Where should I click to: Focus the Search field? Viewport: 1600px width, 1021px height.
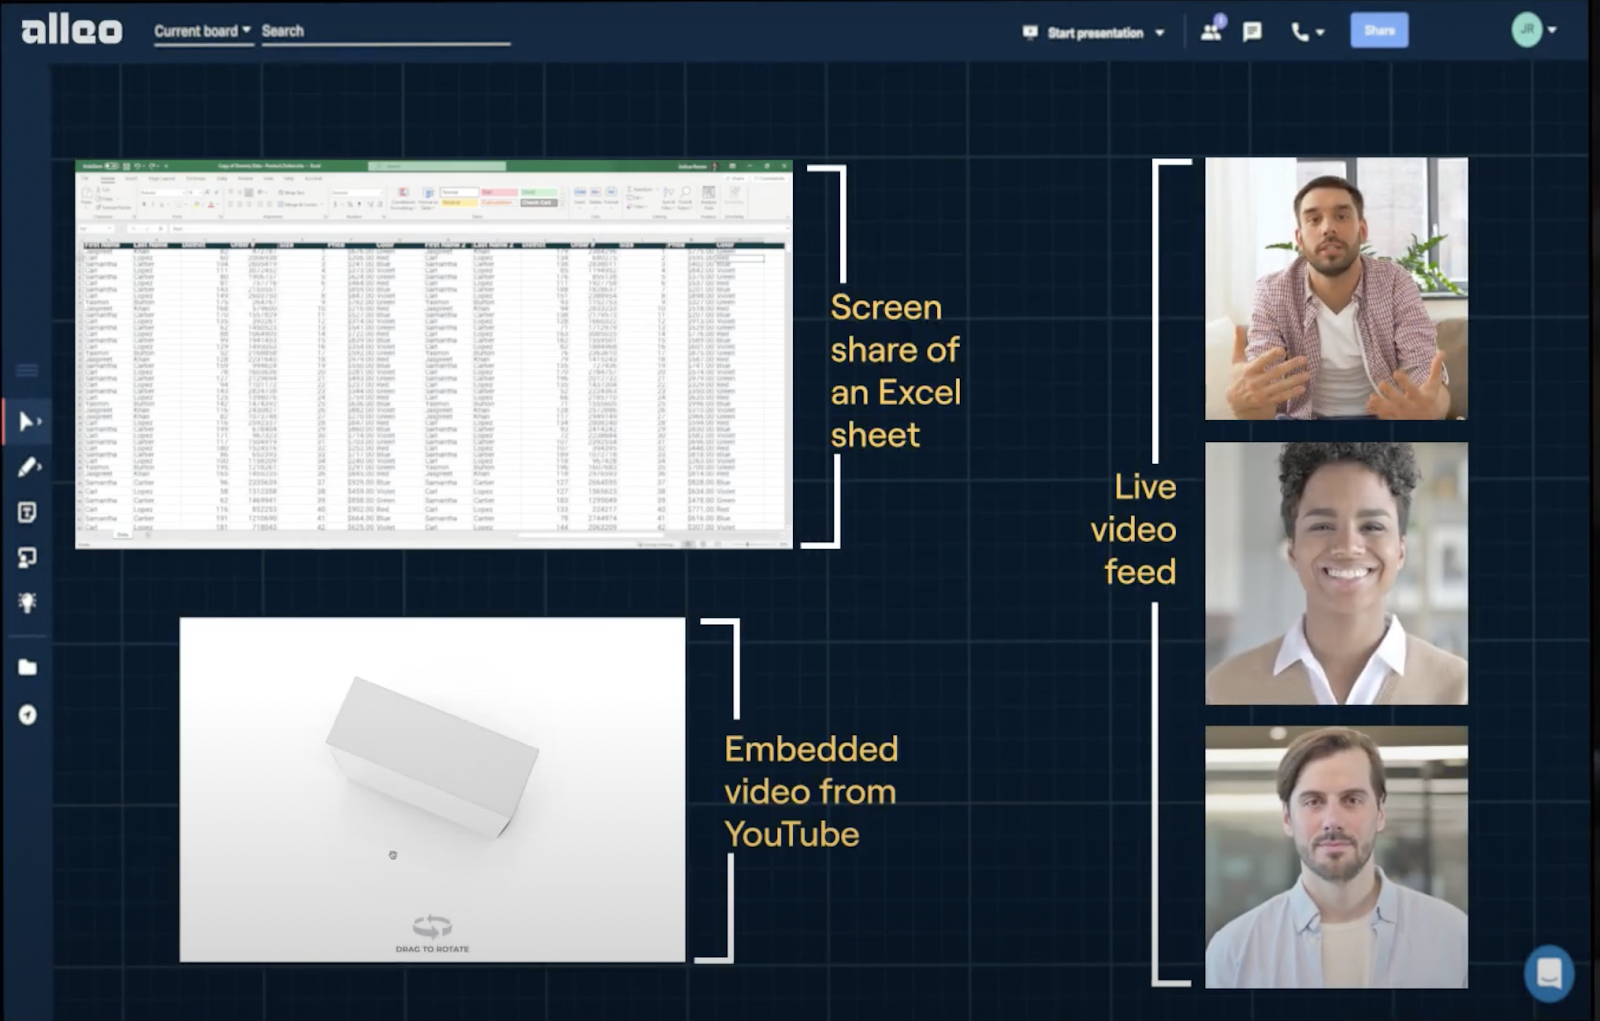(x=386, y=31)
